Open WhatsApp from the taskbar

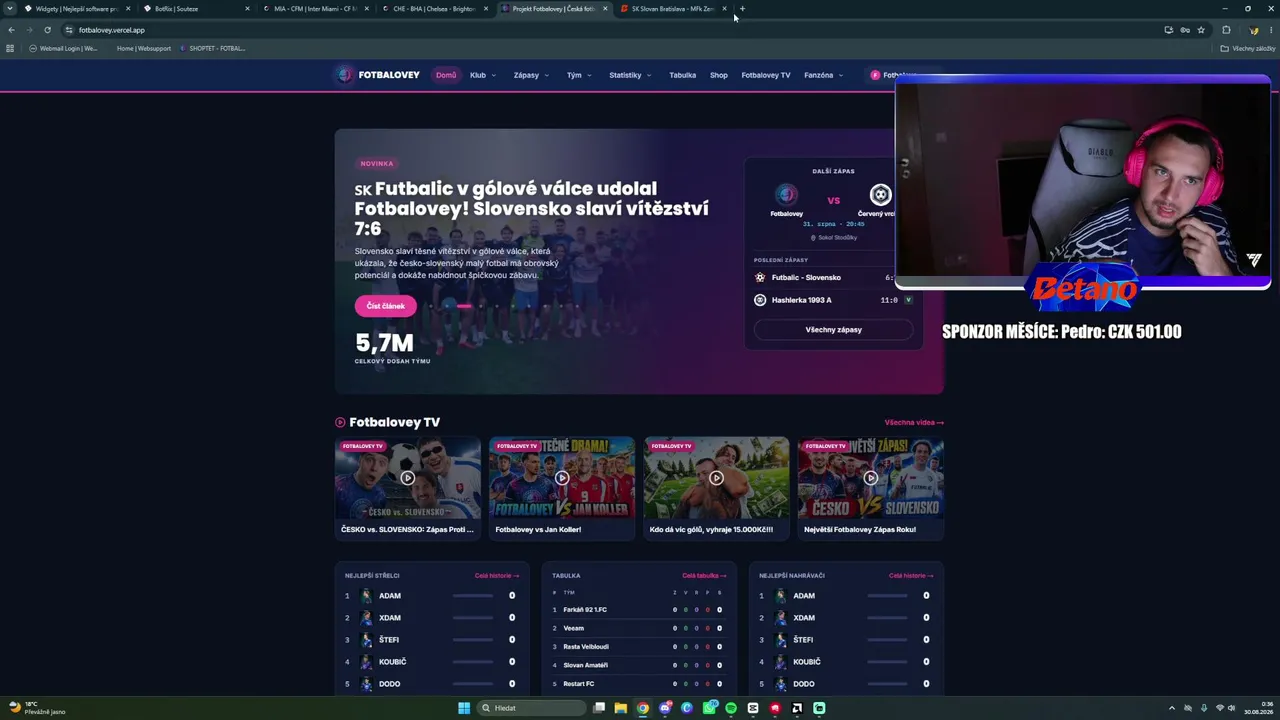pos(709,708)
